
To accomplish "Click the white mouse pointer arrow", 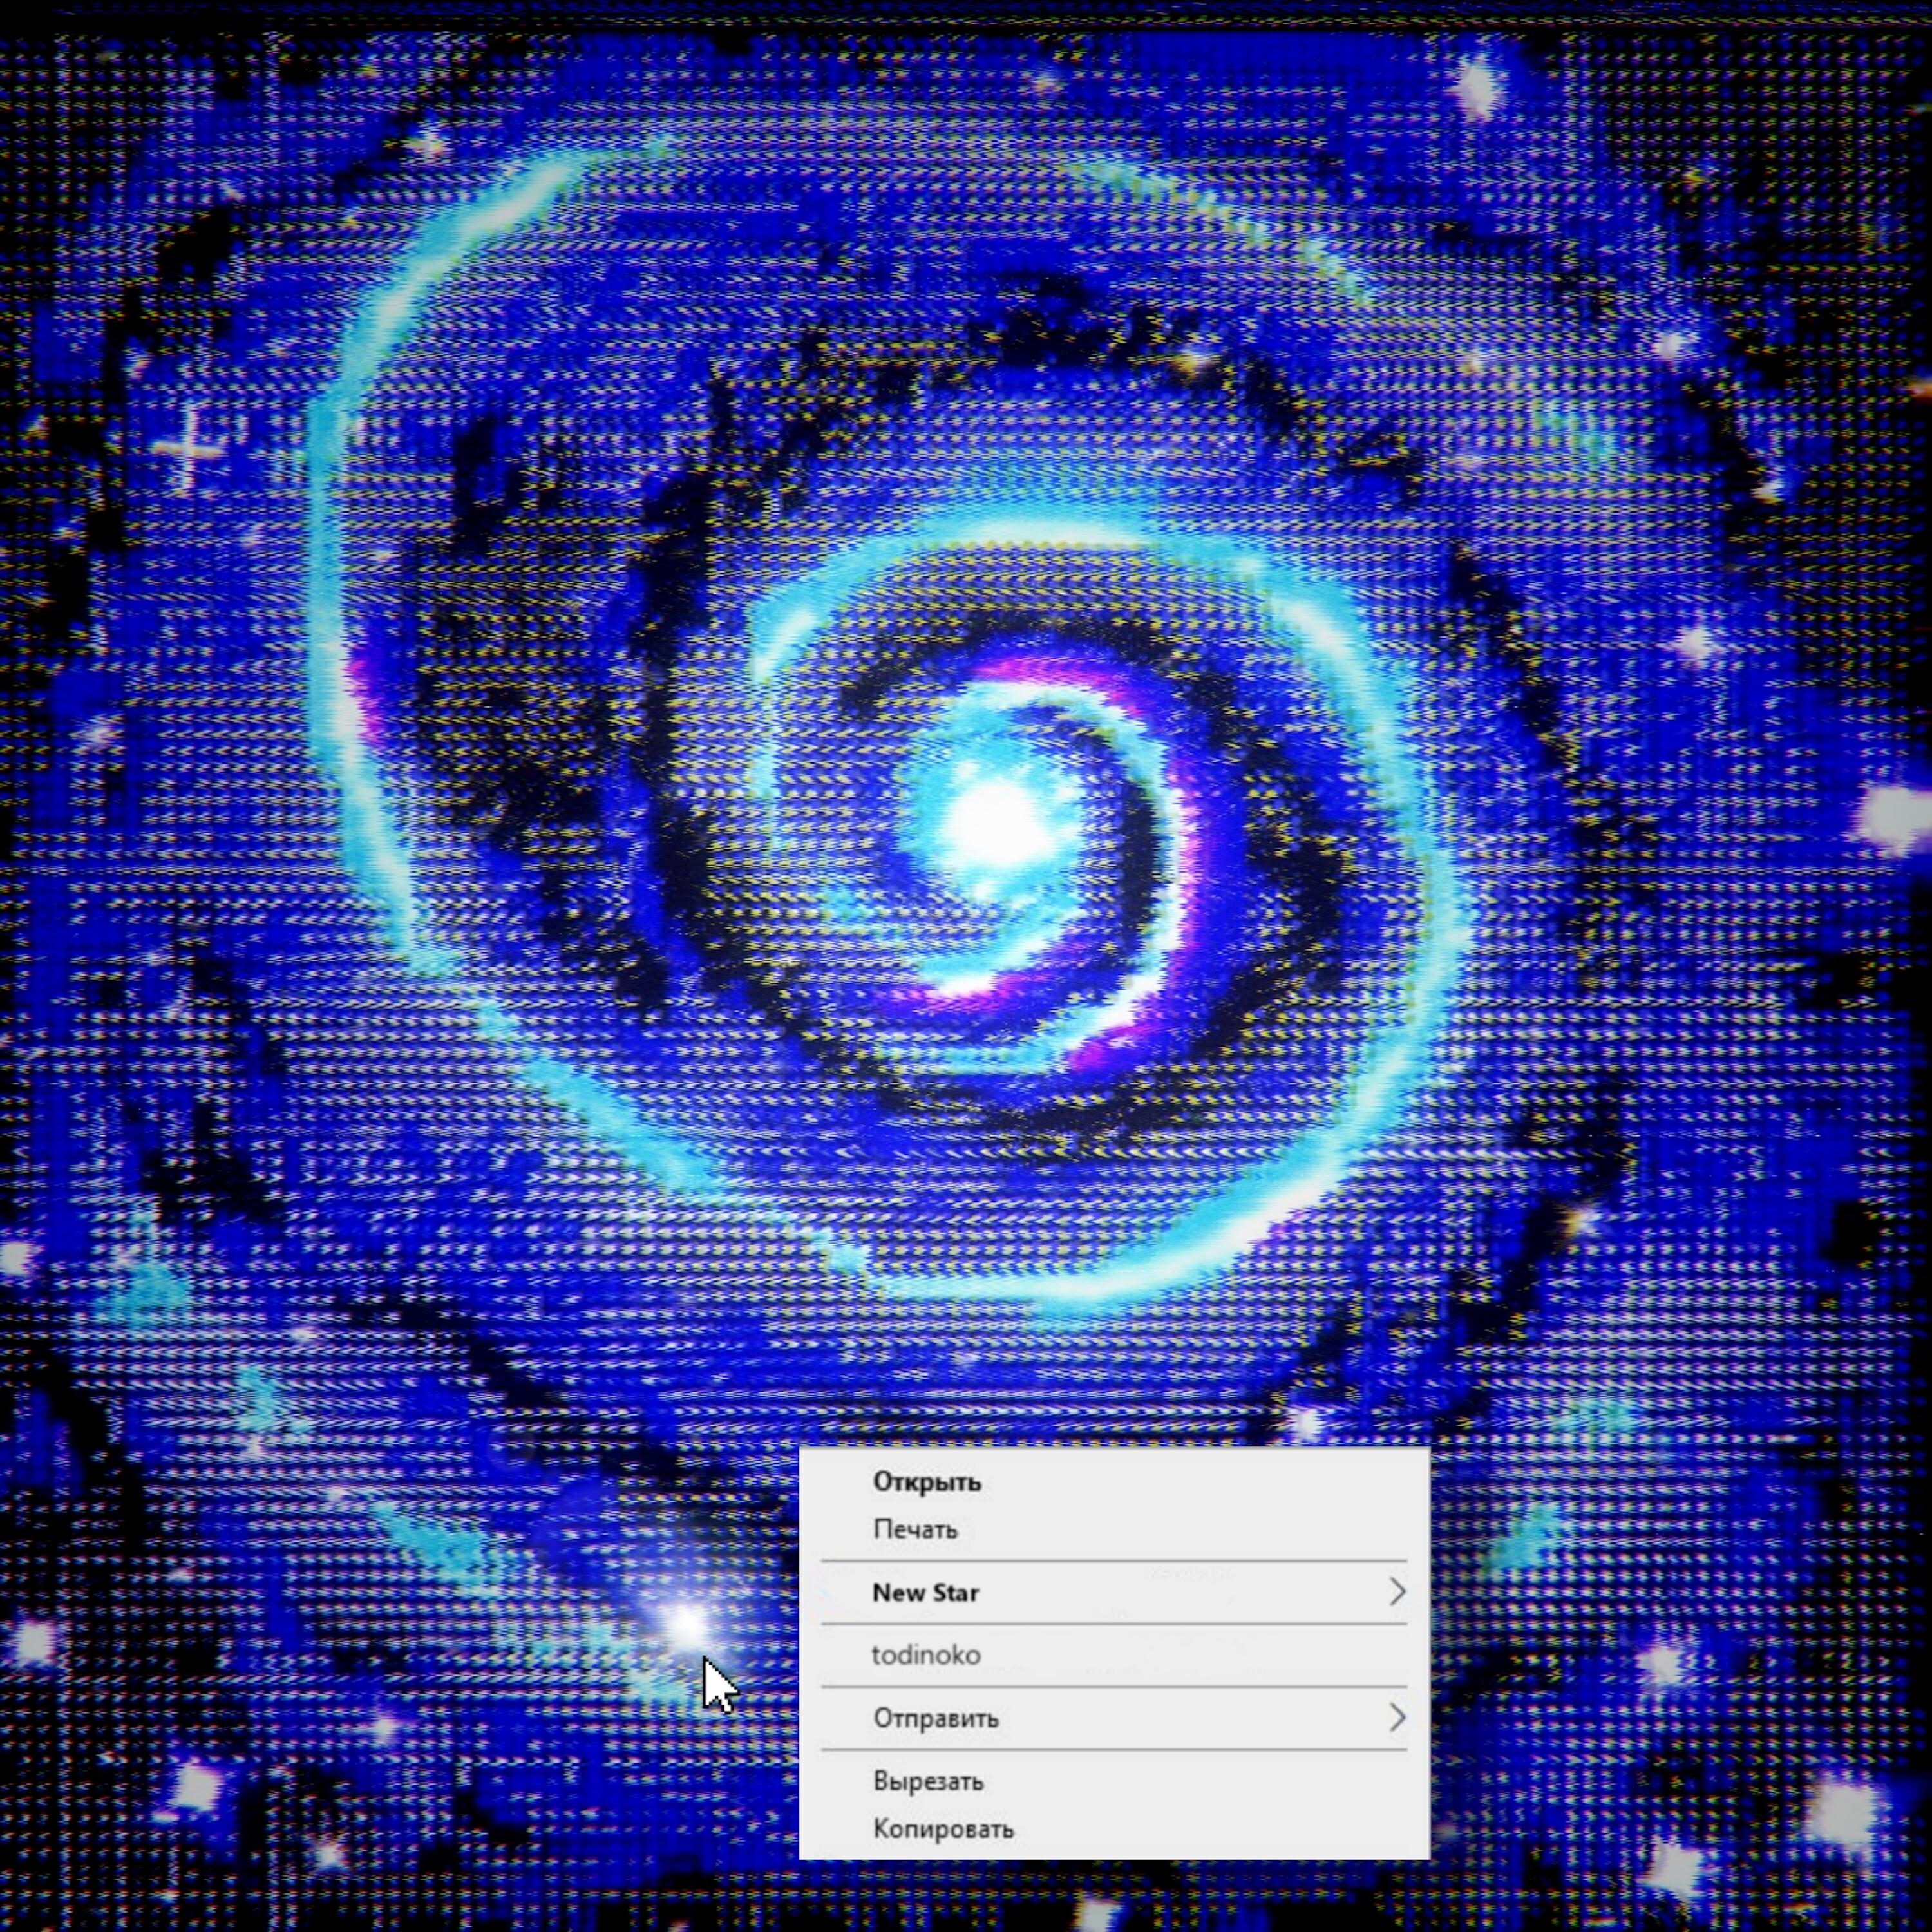I will click(x=718, y=1686).
